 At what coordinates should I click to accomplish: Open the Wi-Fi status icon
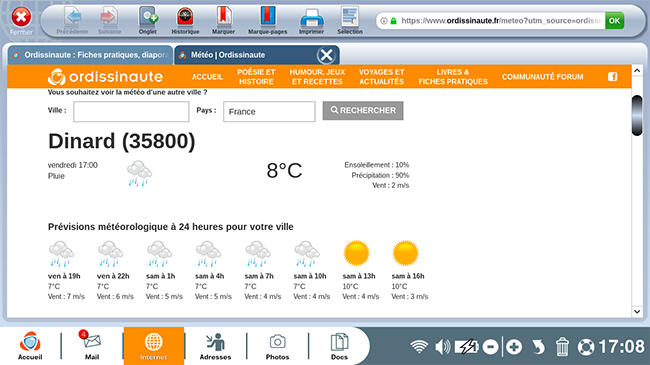coord(419,347)
